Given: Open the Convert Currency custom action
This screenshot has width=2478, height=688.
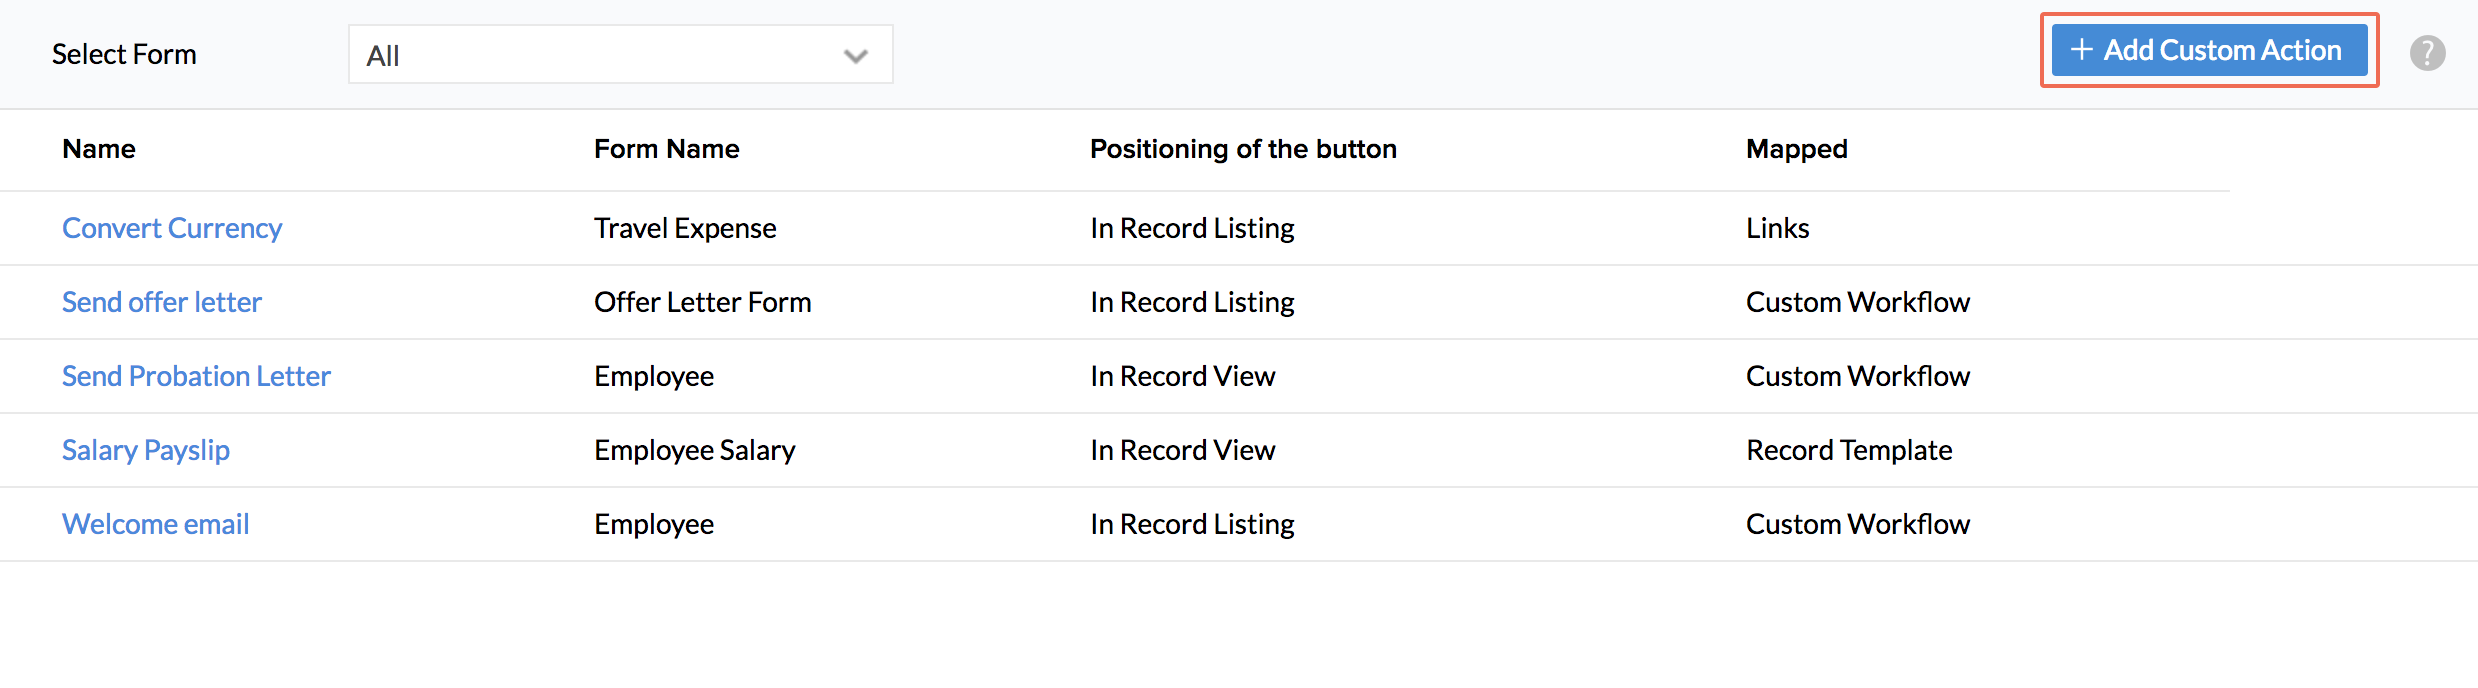Looking at the screenshot, I should click(x=172, y=228).
